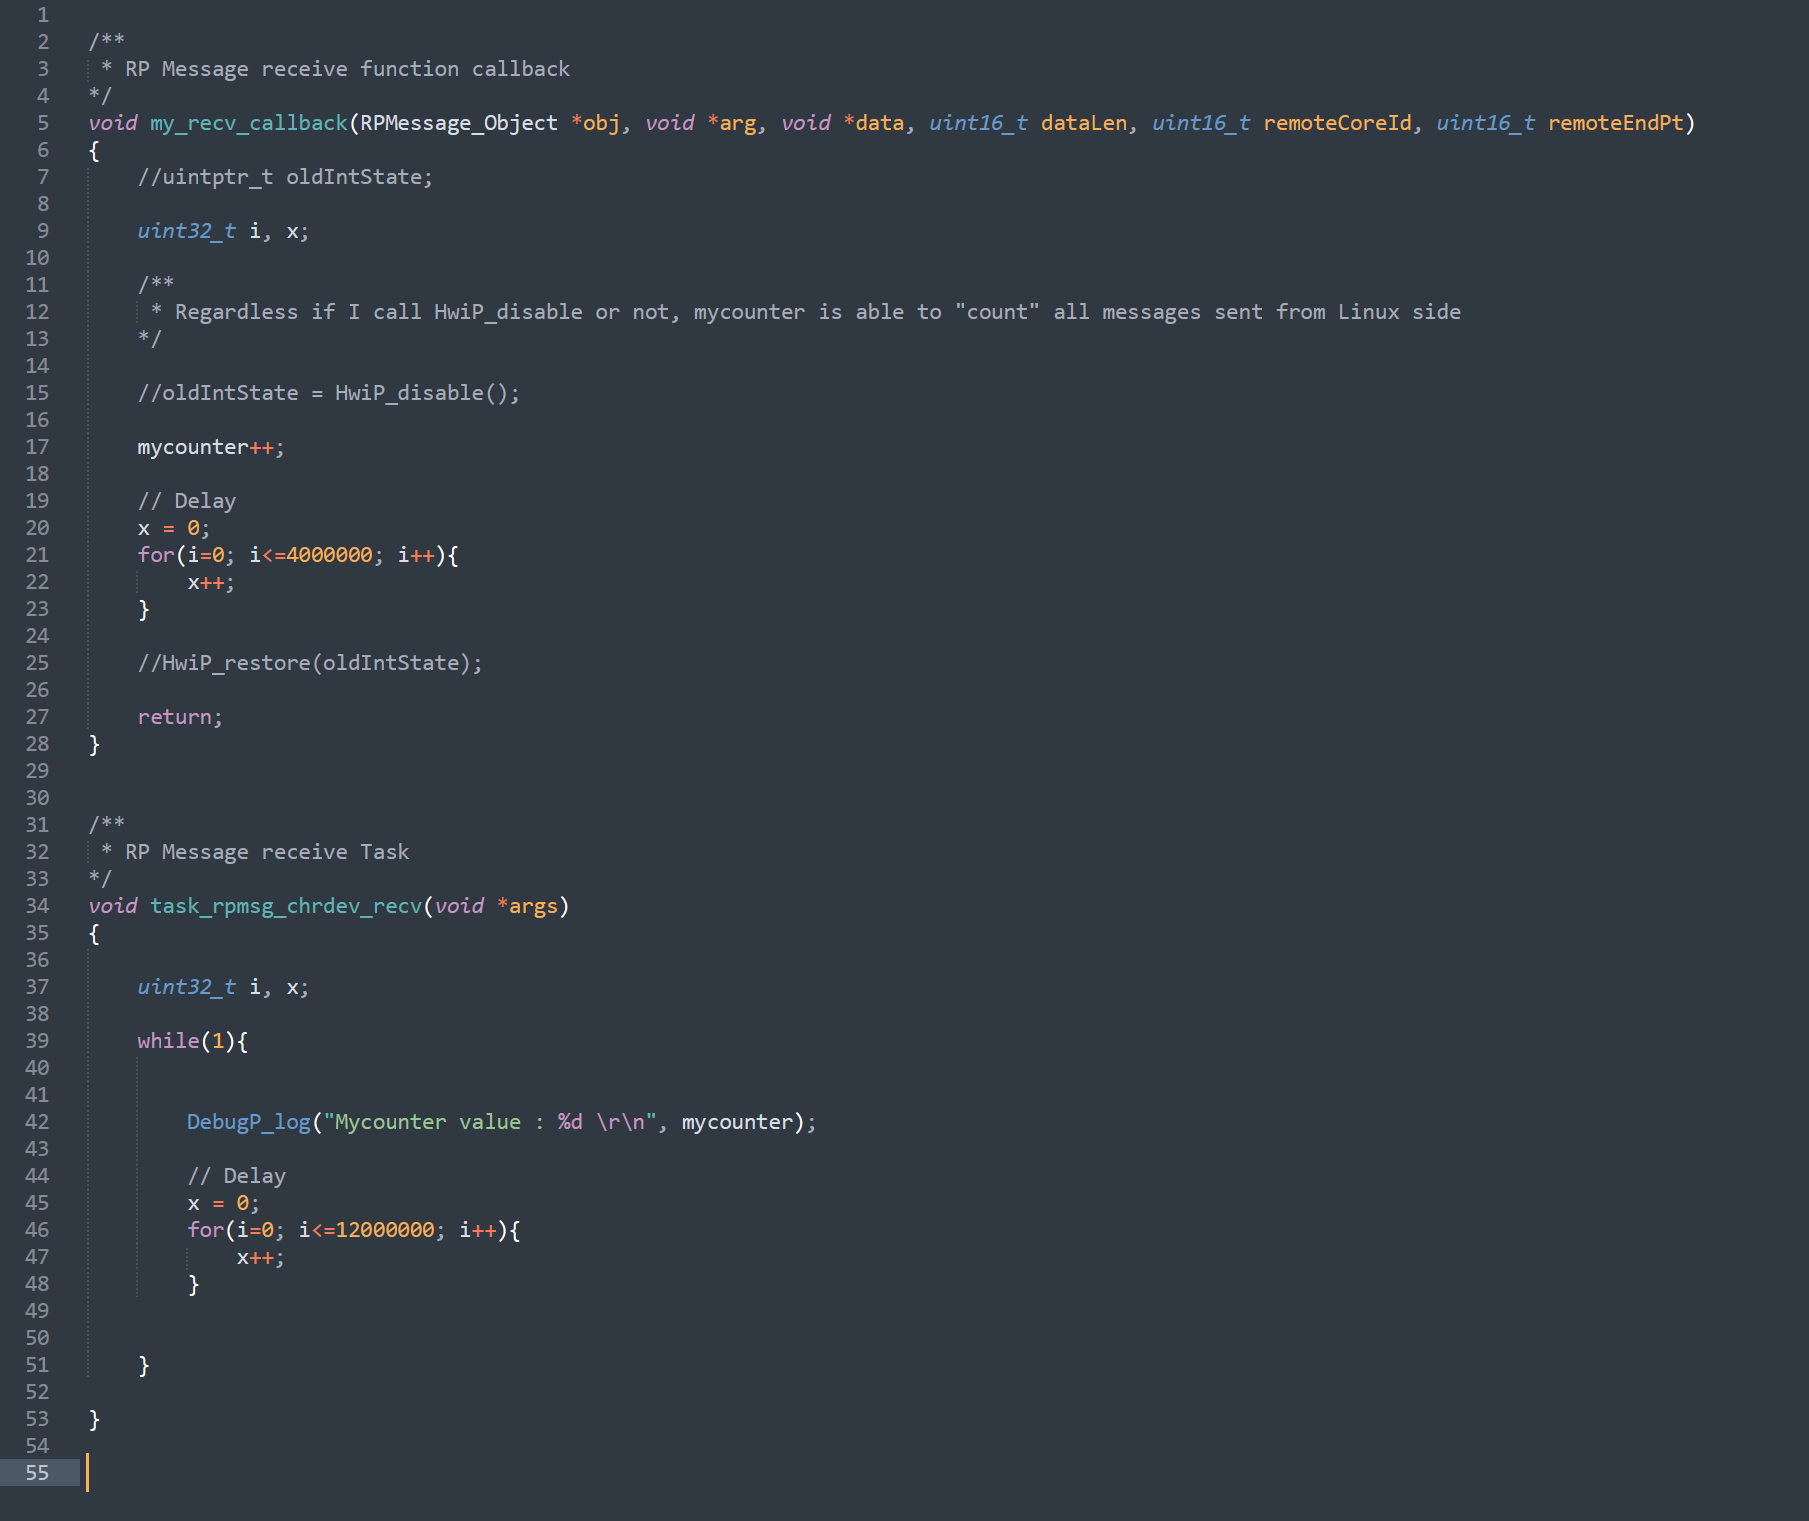
Task: Place cursor on my_recv_callback function name
Action: click(248, 122)
